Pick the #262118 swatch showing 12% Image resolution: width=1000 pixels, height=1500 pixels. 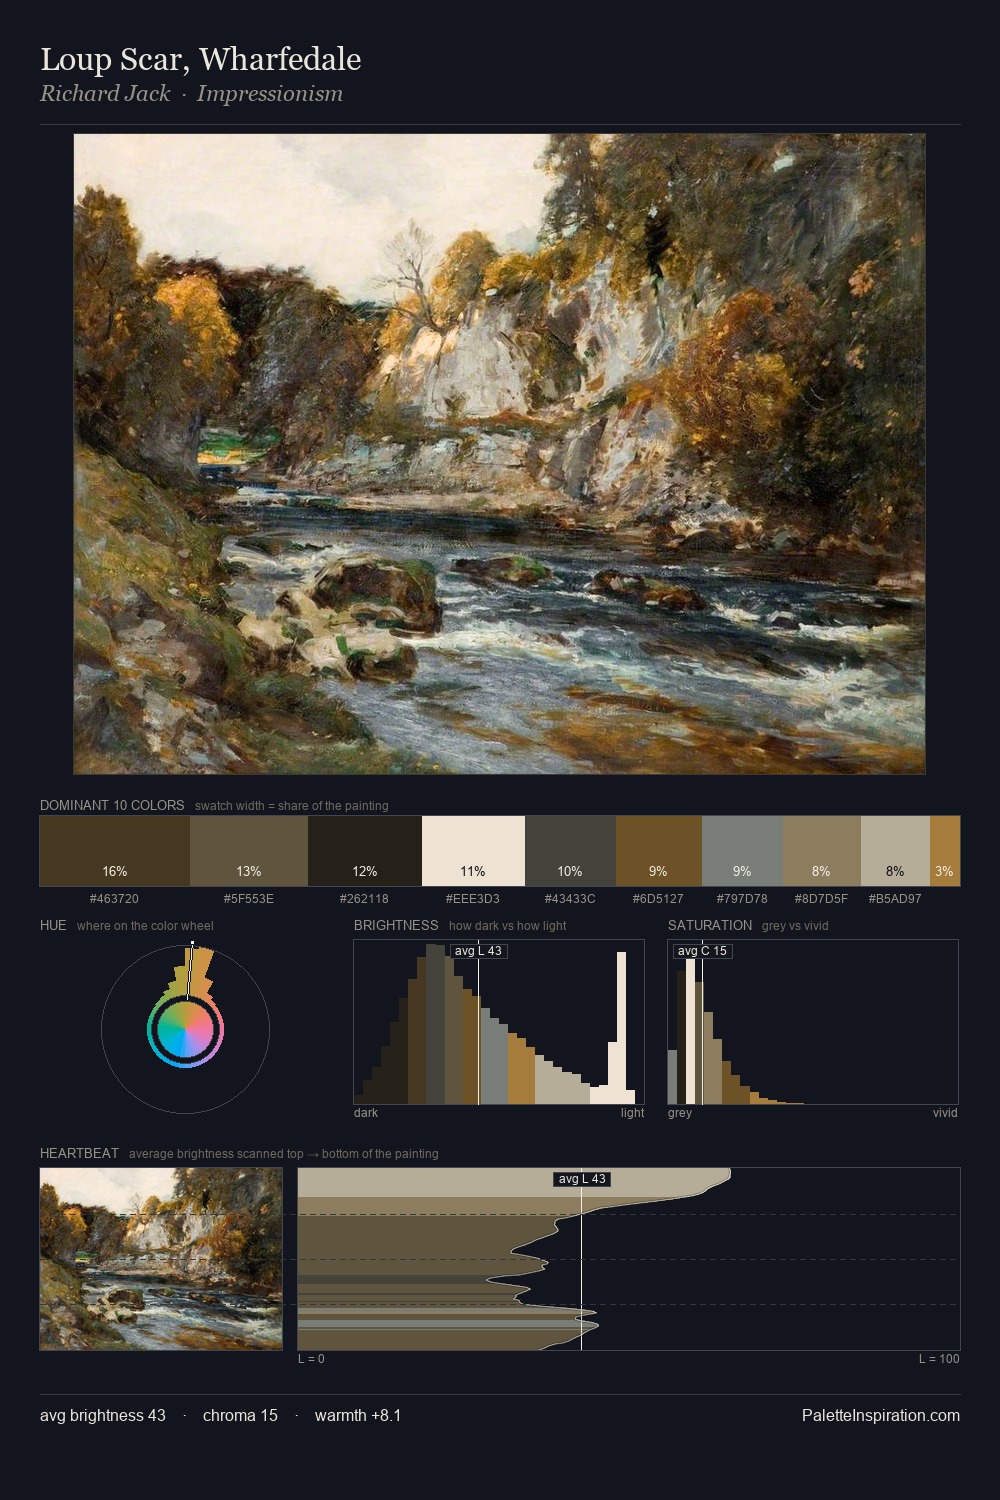(x=365, y=851)
